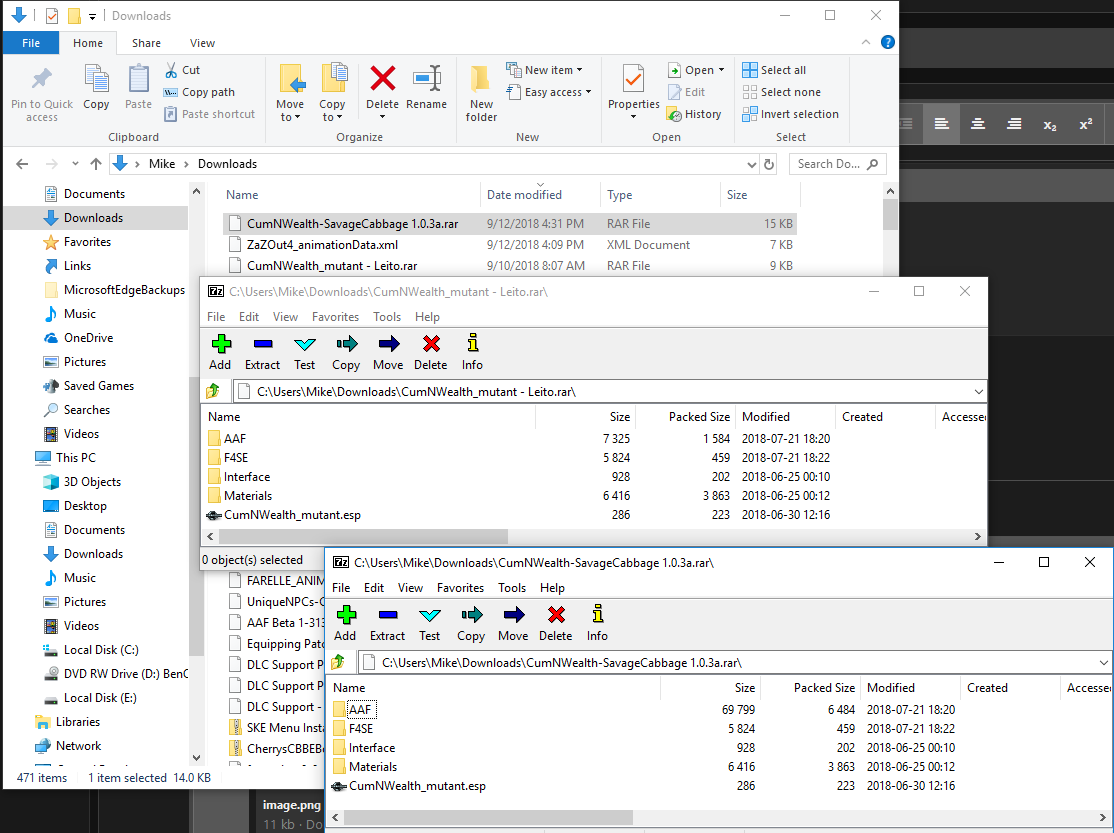Click Cut in Explorer Clipboard group
Image resolution: width=1114 pixels, height=833 pixels.
[183, 70]
